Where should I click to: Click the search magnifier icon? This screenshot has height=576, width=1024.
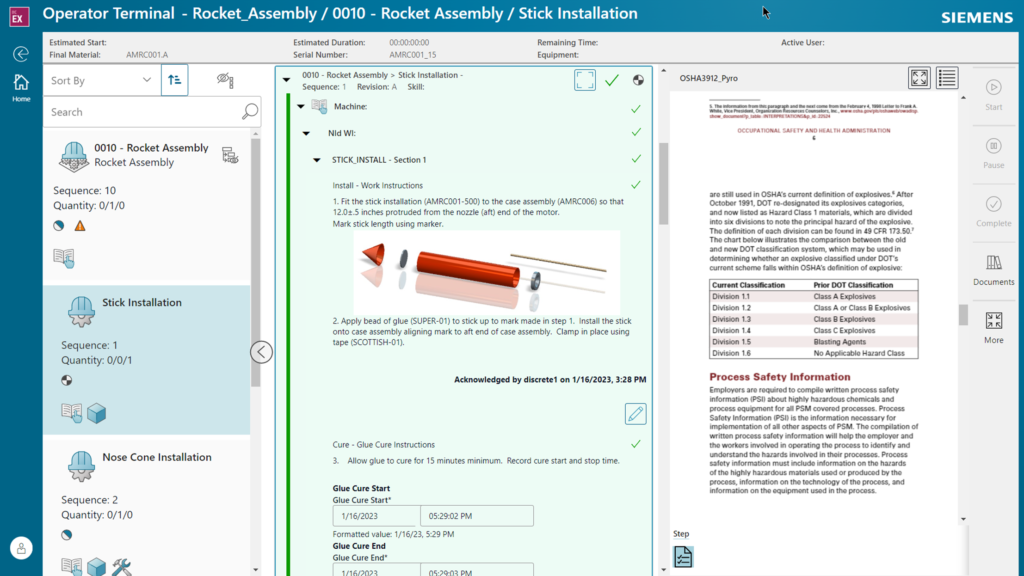(x=249, y=112)
